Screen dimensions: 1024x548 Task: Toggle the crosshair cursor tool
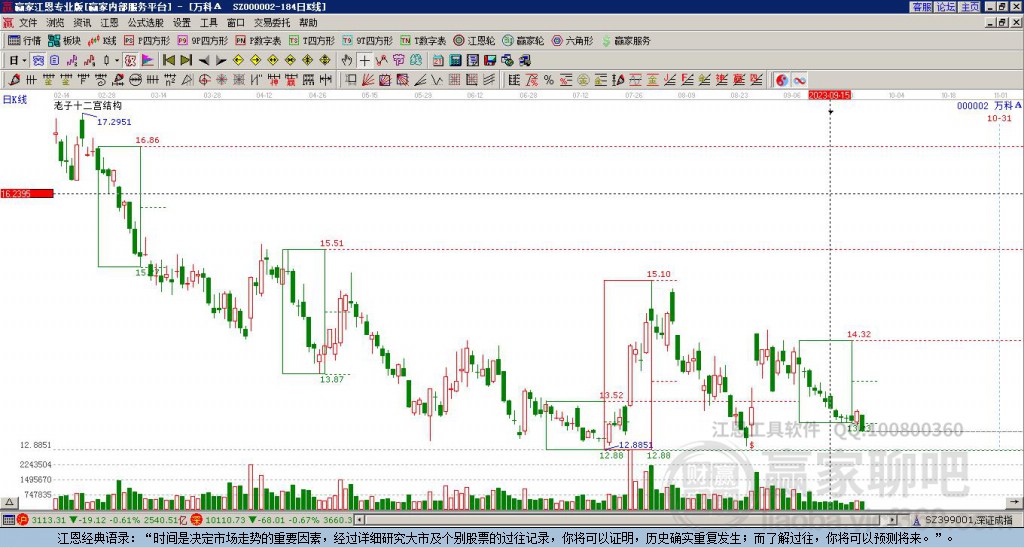point(364,61)
